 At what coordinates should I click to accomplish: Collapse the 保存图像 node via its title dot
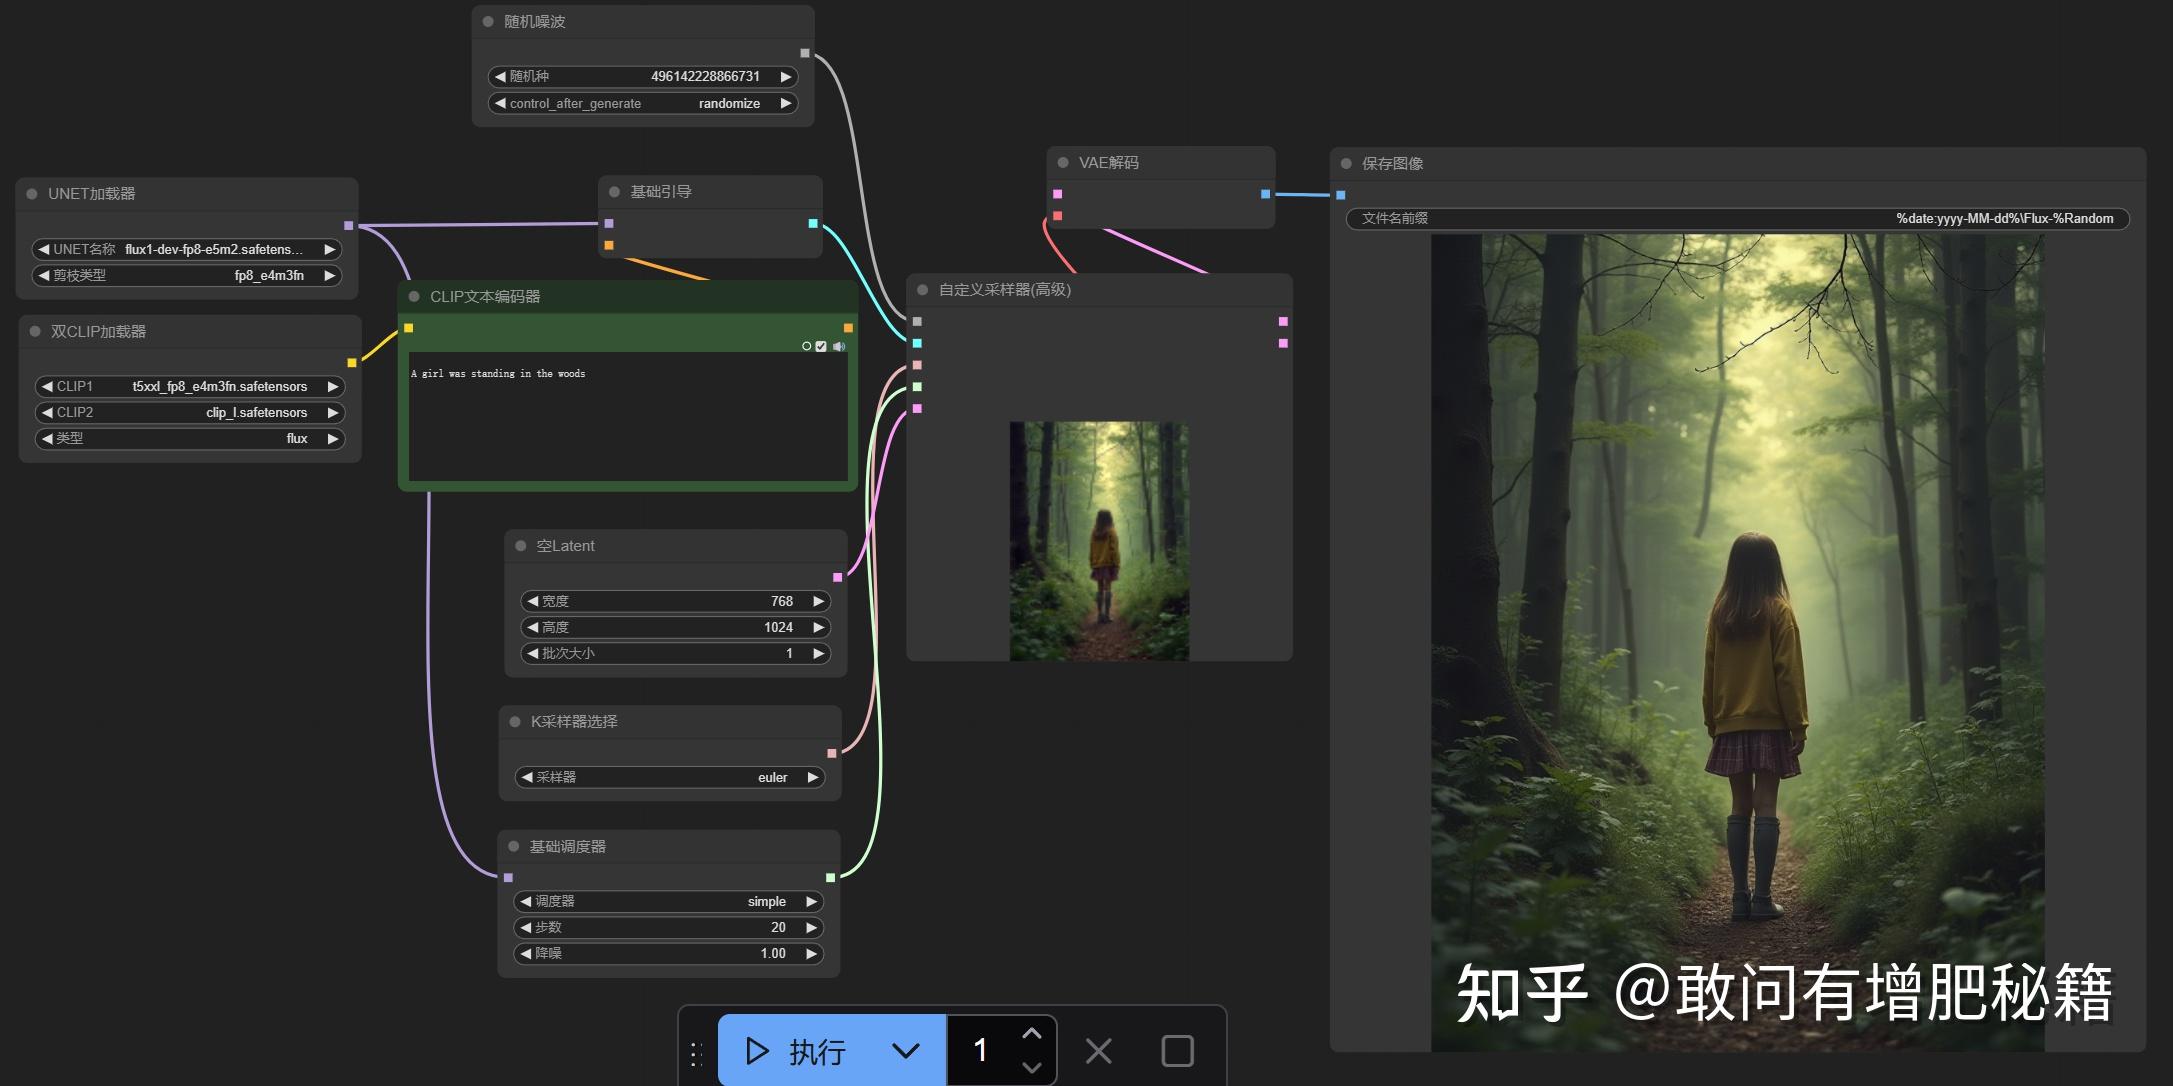(1346, 163)
